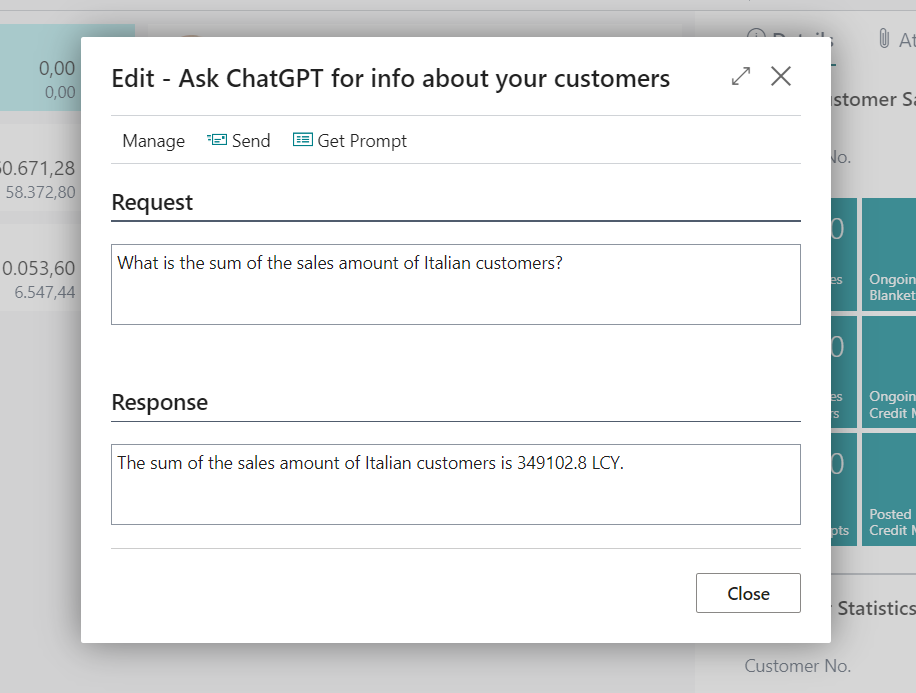
Task: Open the Ongoing Blanket tile in background
Action: 889,254
